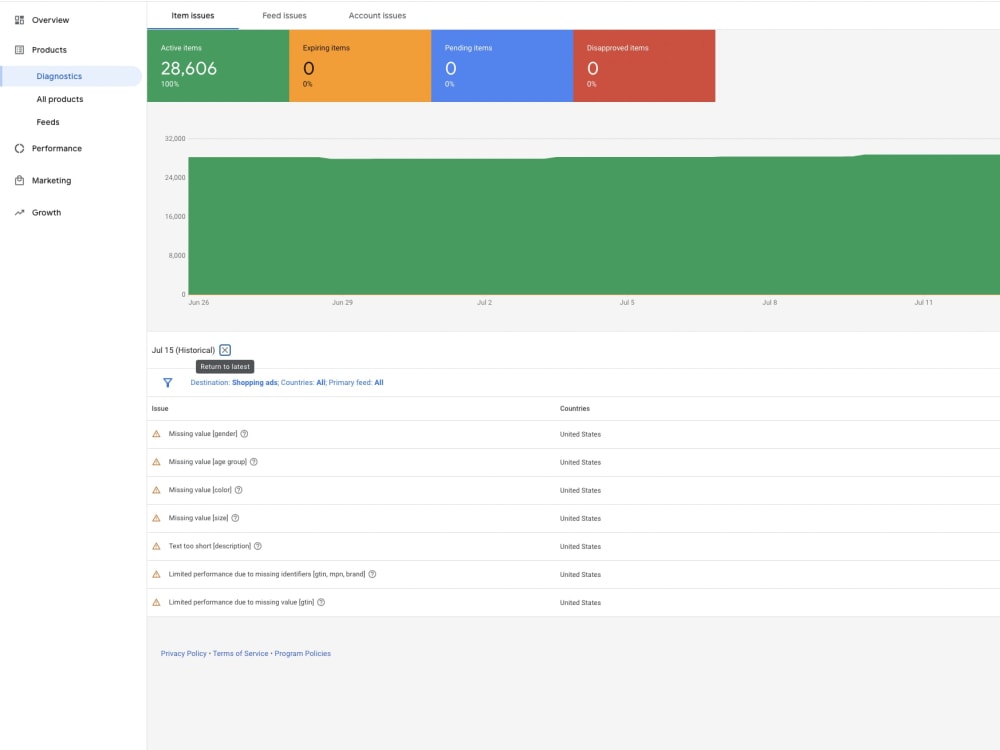Select the green Active items card
1000x750 pixels.
click(218, 66)
